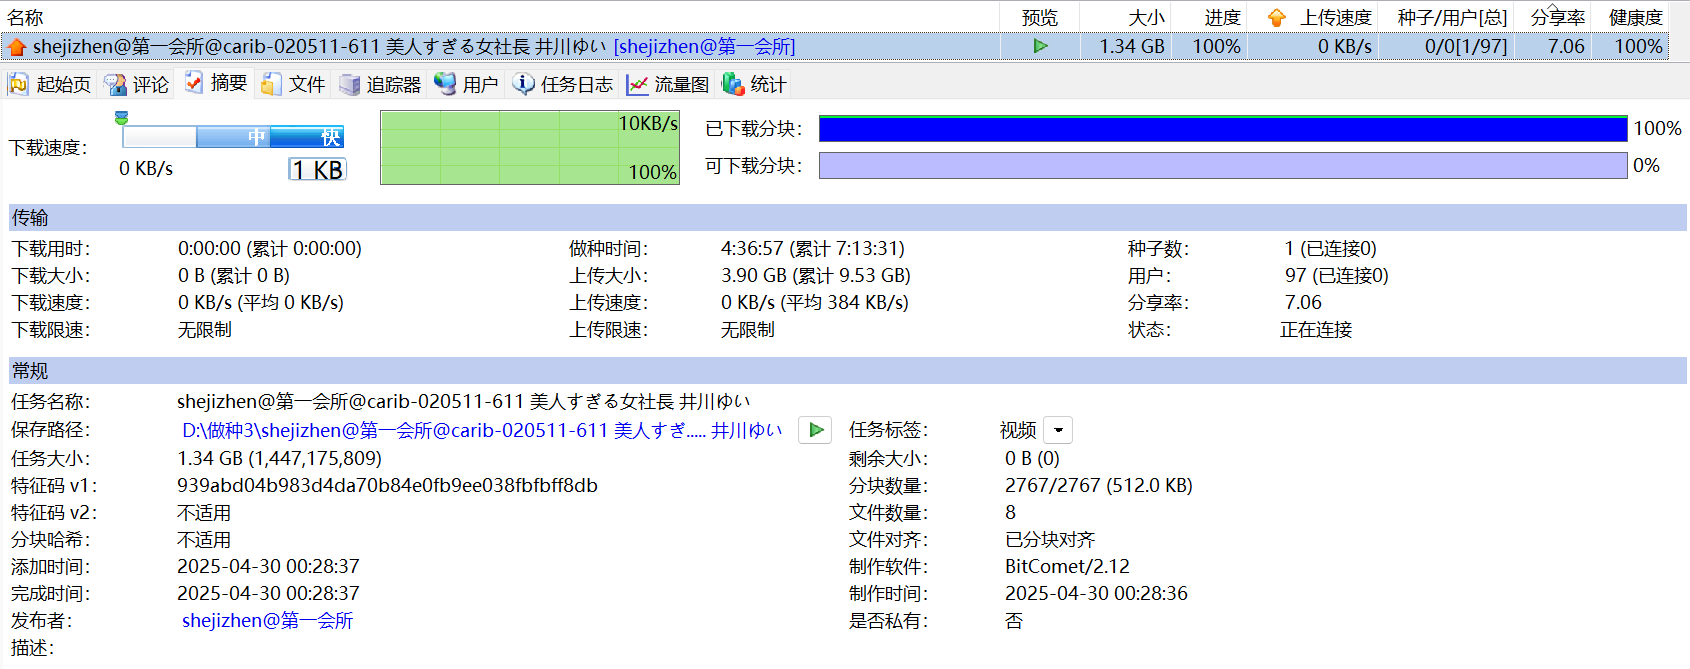The height and width of the screenshot is (669, 1690).
Task: Click the 可下载分块 availability bar
Action: [1223, 165]
